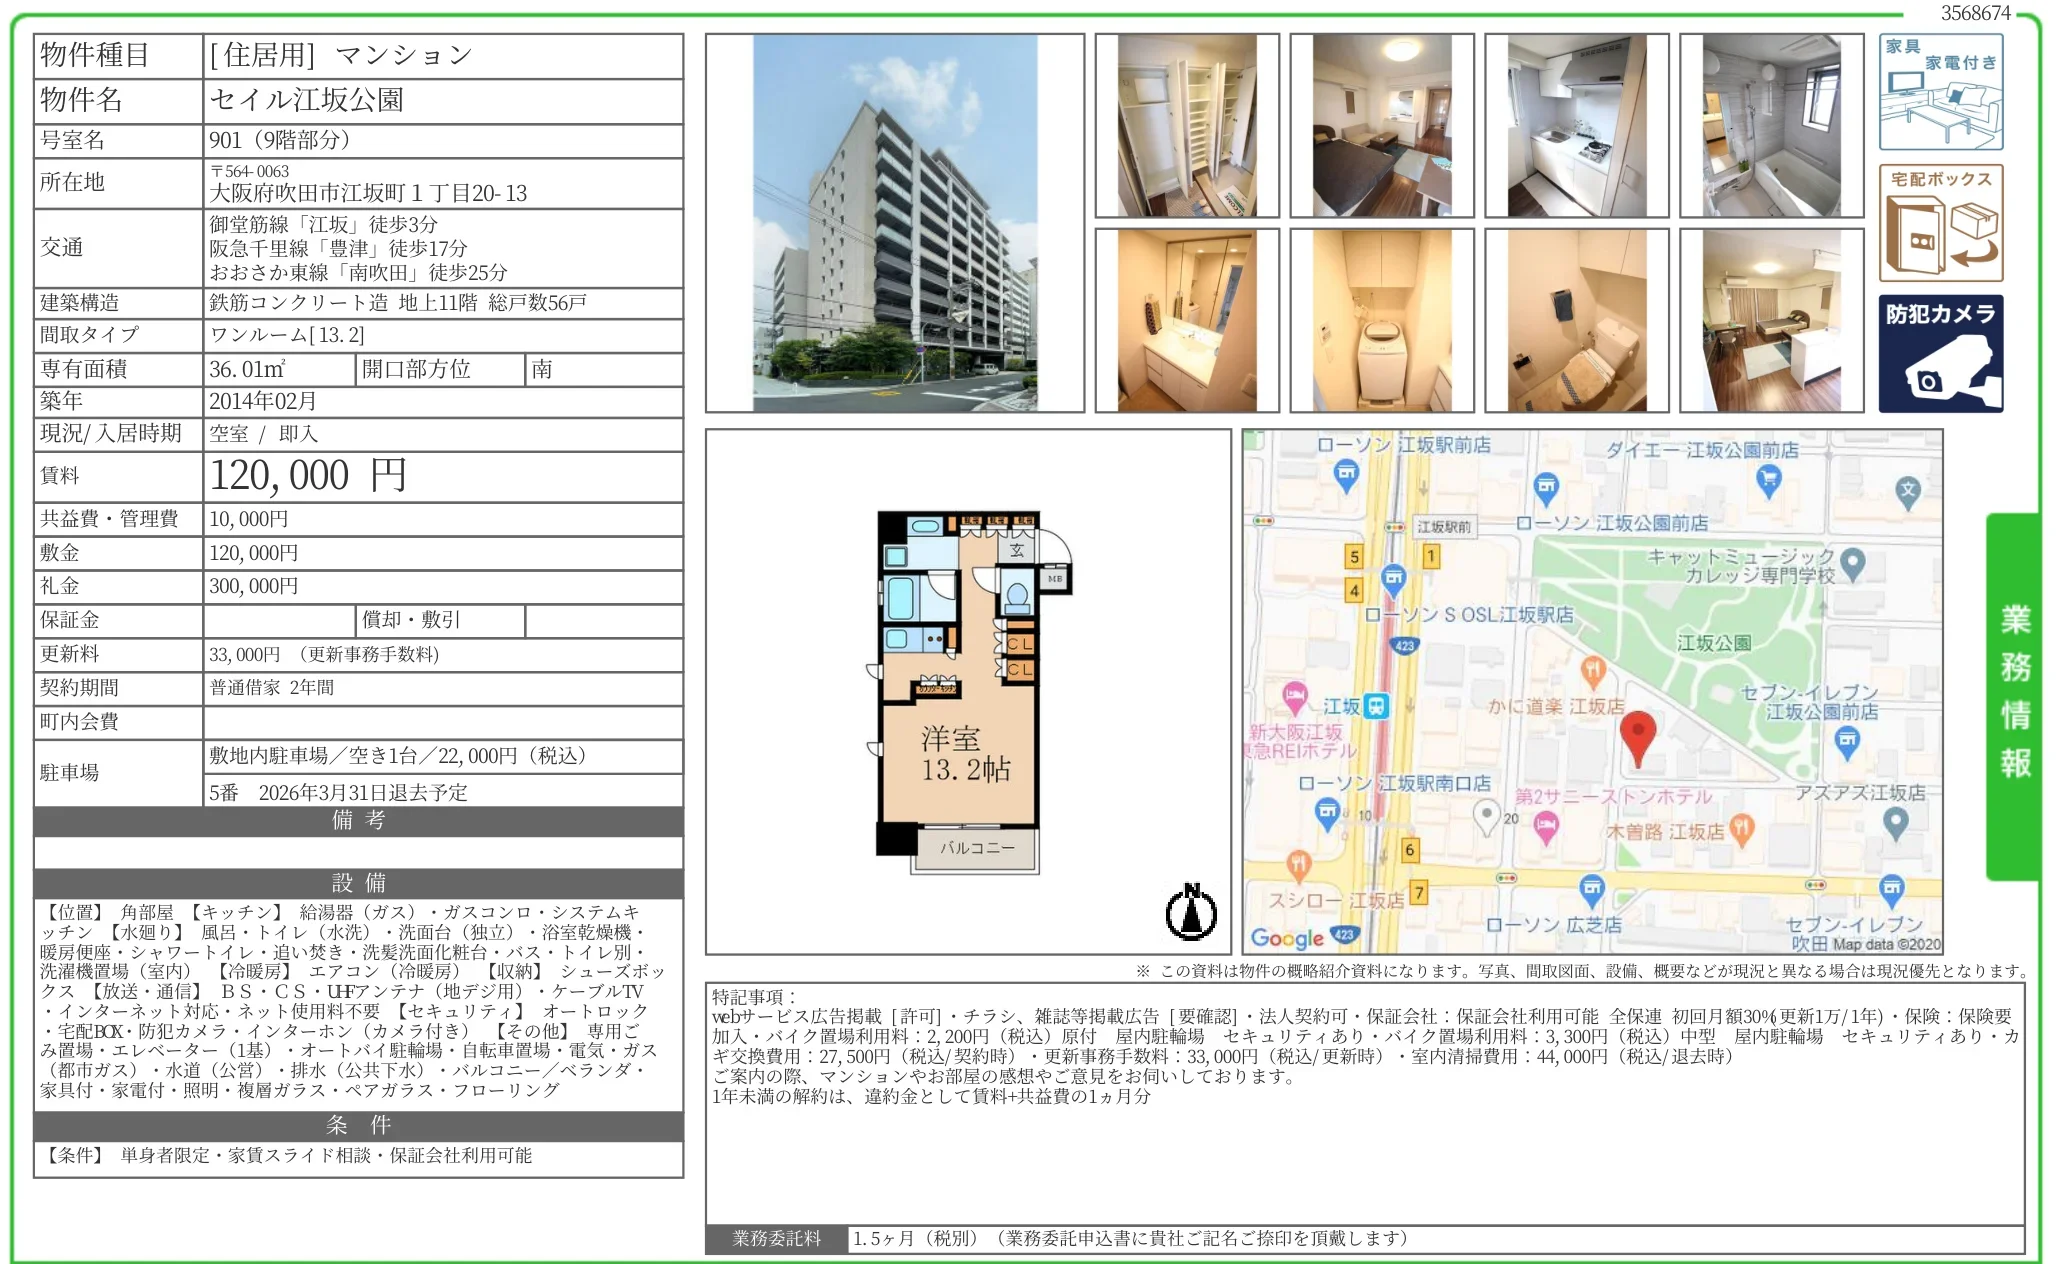Click the security camera (防犯カメラ) icon
The height and width of the screenshot is (1264, 2056).
1940,353
